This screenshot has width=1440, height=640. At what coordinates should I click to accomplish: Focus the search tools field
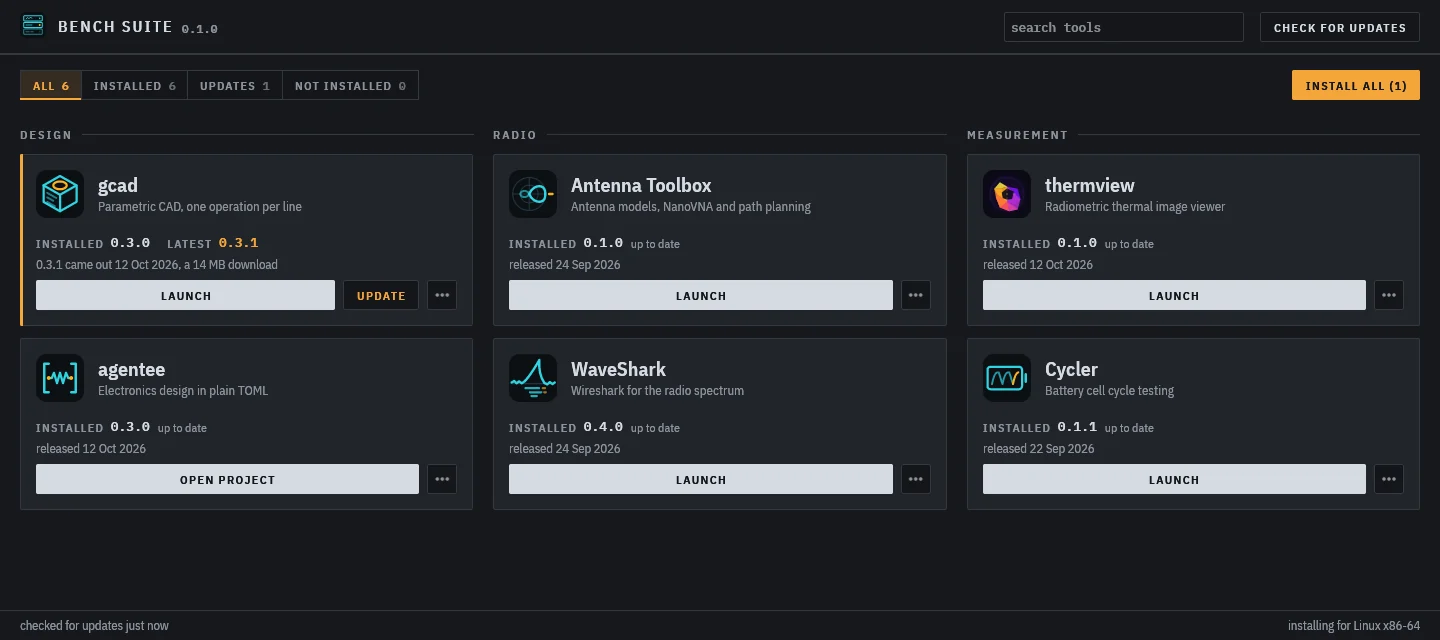(x=1124, y=27)
